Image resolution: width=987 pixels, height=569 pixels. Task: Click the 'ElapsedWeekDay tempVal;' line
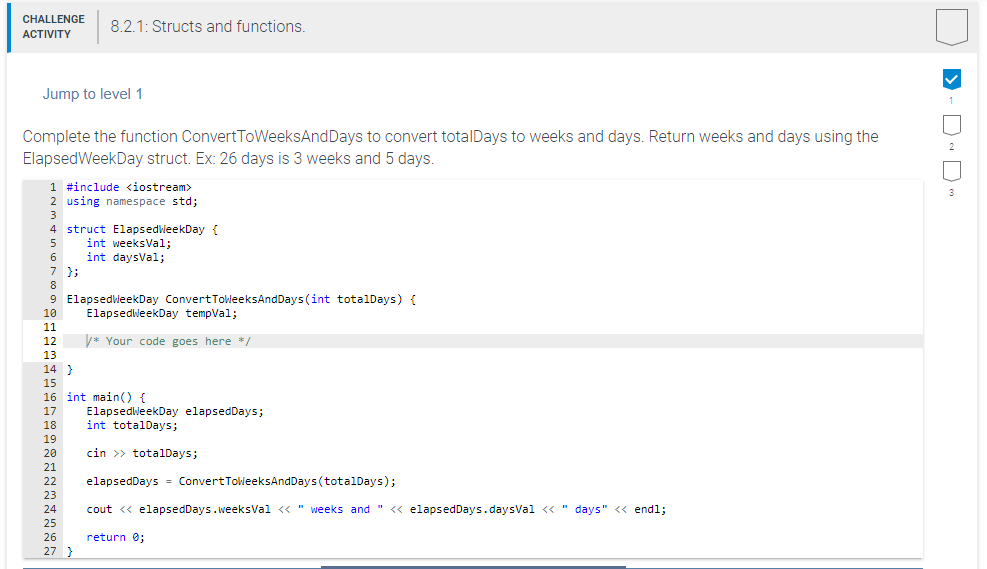pos(162,313)
